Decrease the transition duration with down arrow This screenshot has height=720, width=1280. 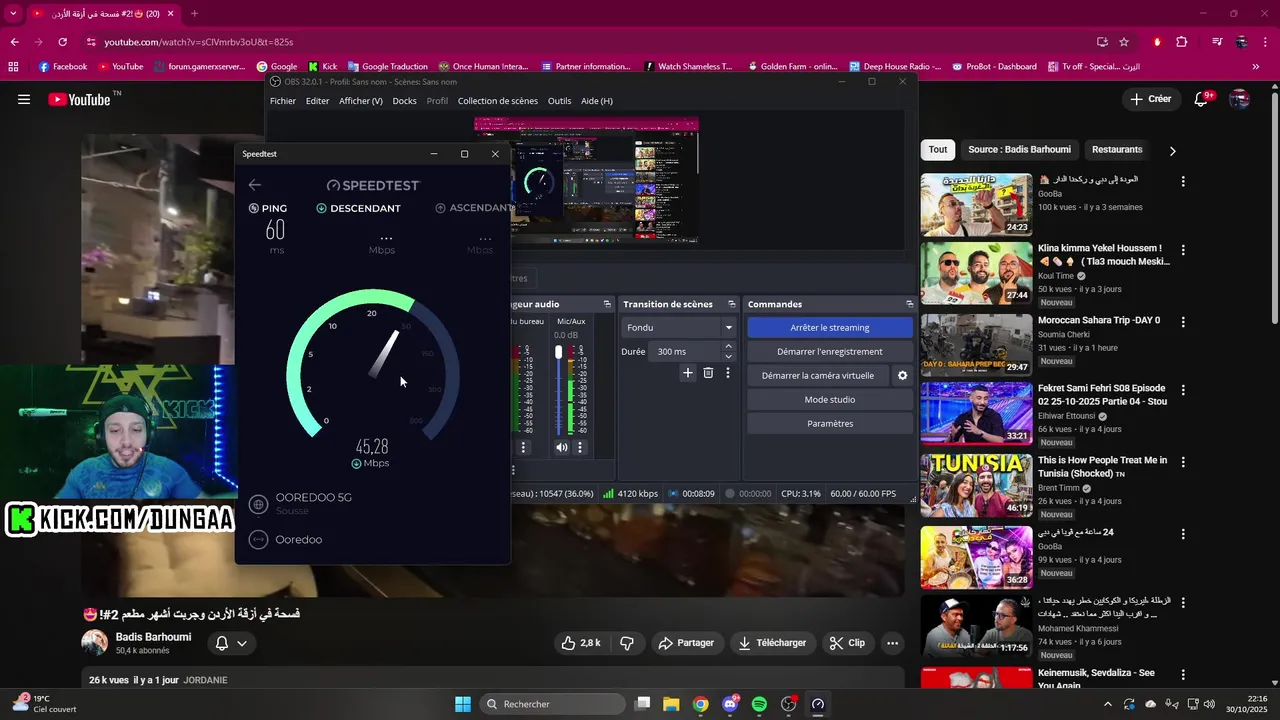coord(728,357)
